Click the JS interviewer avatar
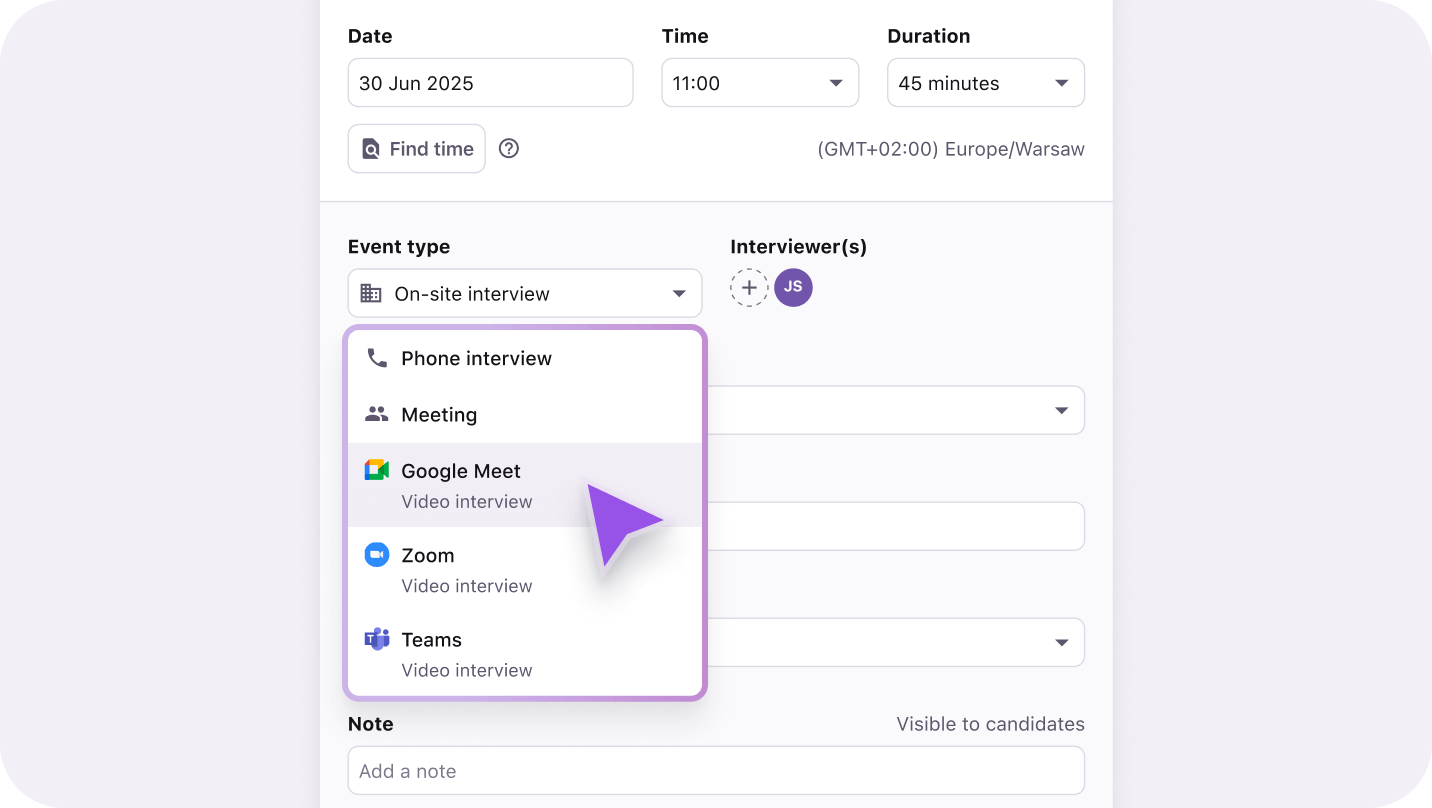The width and height of the screenshot is (1432, 808). point(793,287)
